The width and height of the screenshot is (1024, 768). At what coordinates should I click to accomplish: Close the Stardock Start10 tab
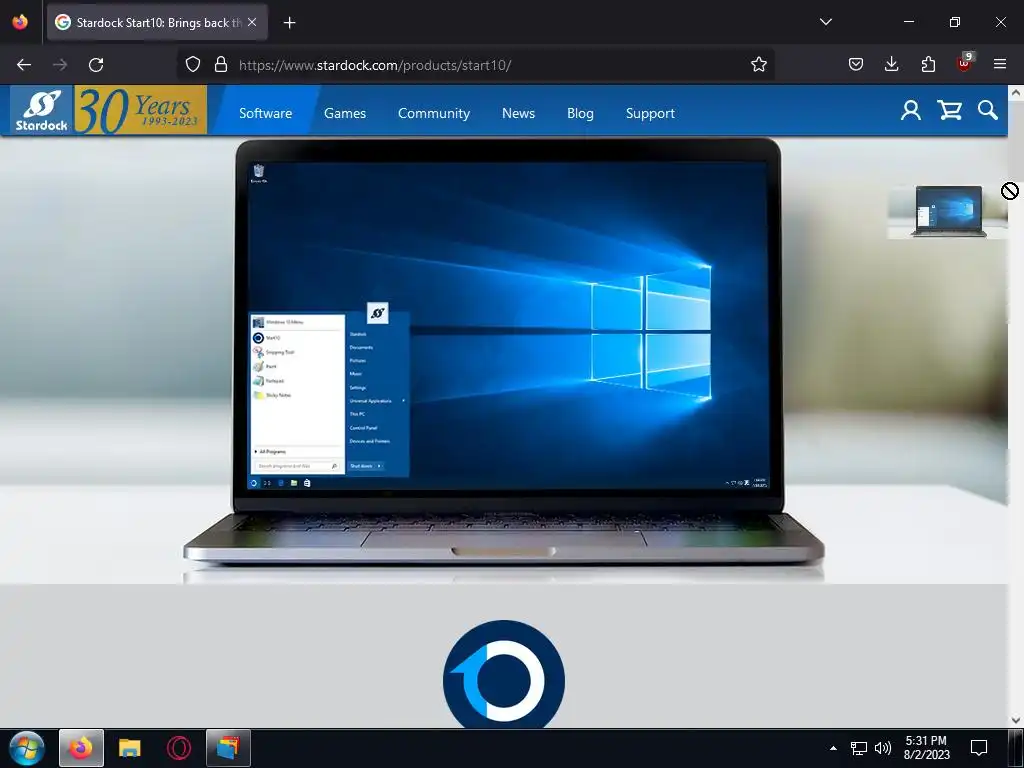point(252,22)
